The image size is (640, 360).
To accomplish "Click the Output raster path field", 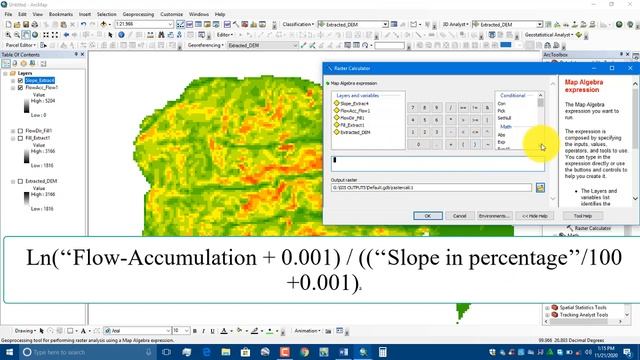I will (x=431, y=188).
